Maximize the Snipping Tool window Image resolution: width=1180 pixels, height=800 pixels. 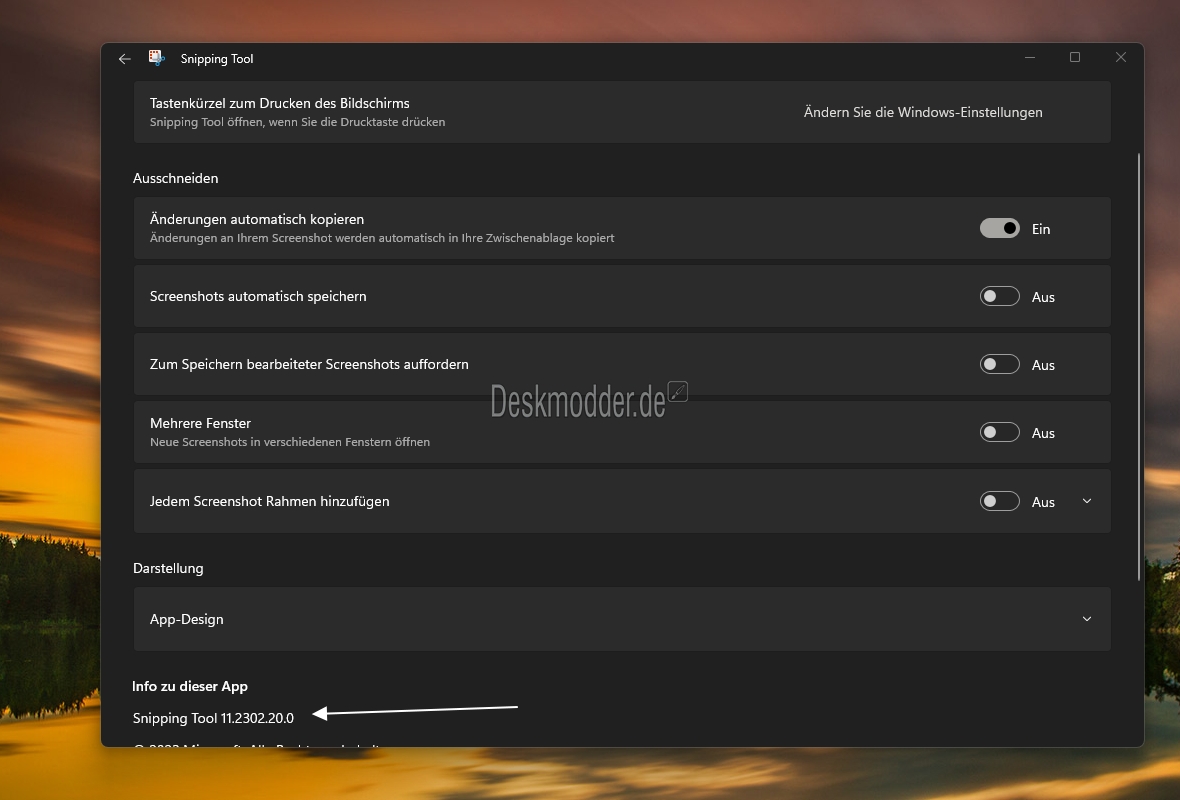[x=1075, y=57]
